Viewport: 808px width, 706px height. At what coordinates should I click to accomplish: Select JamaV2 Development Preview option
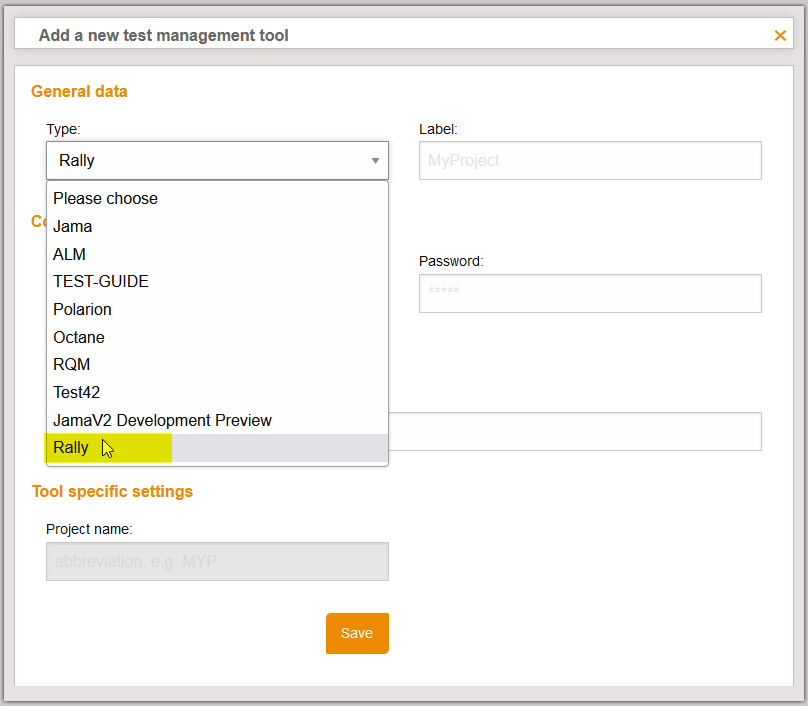click(x=162, y=420)
